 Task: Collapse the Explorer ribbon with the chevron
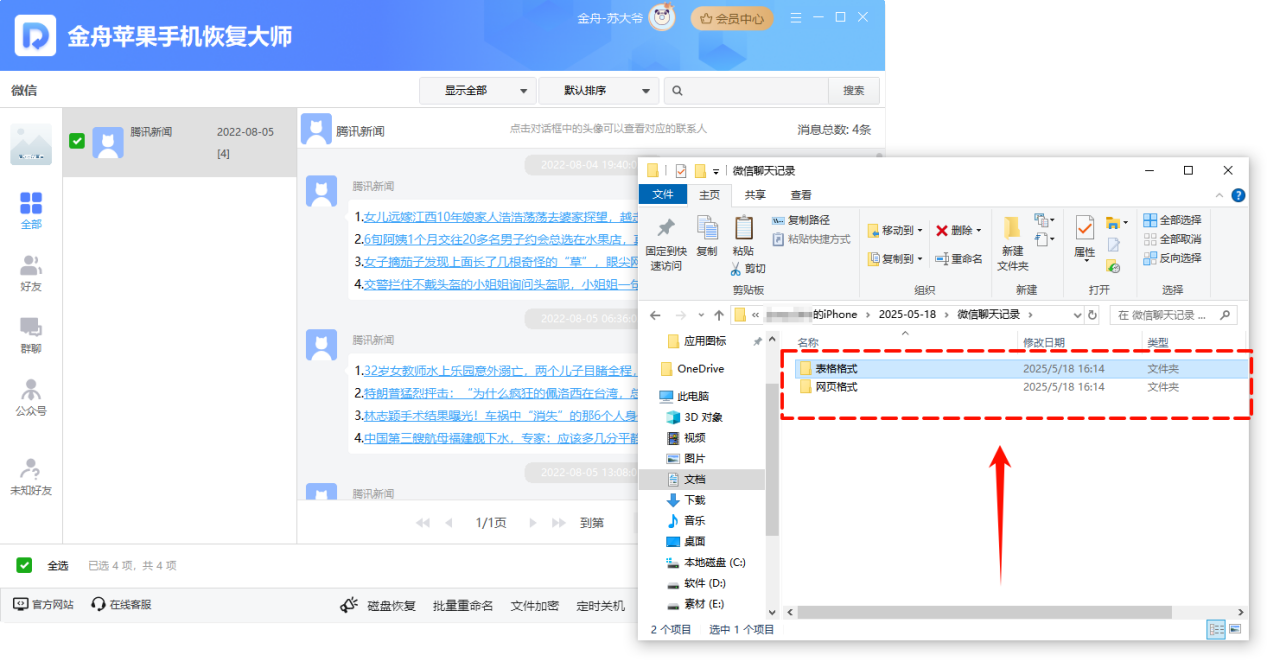(x=1219, y=196)
